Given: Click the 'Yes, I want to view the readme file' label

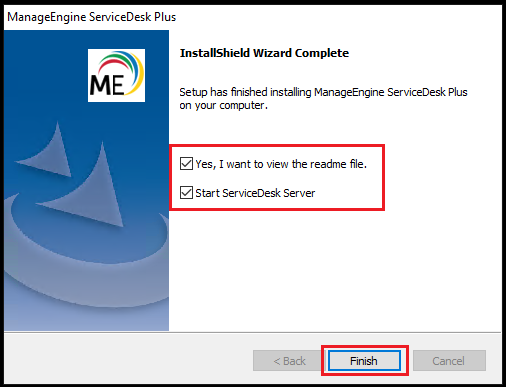Looking at the screenshot, I should [281, 164].
